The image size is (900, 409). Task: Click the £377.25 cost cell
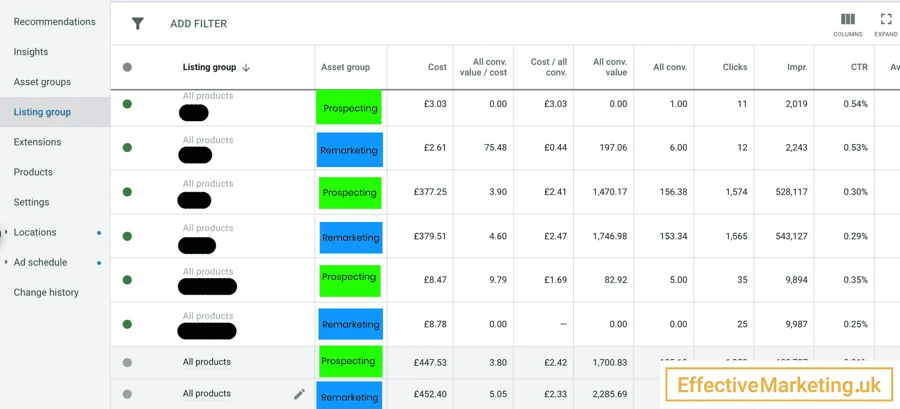pyautogui.click(x=430, y=192)
